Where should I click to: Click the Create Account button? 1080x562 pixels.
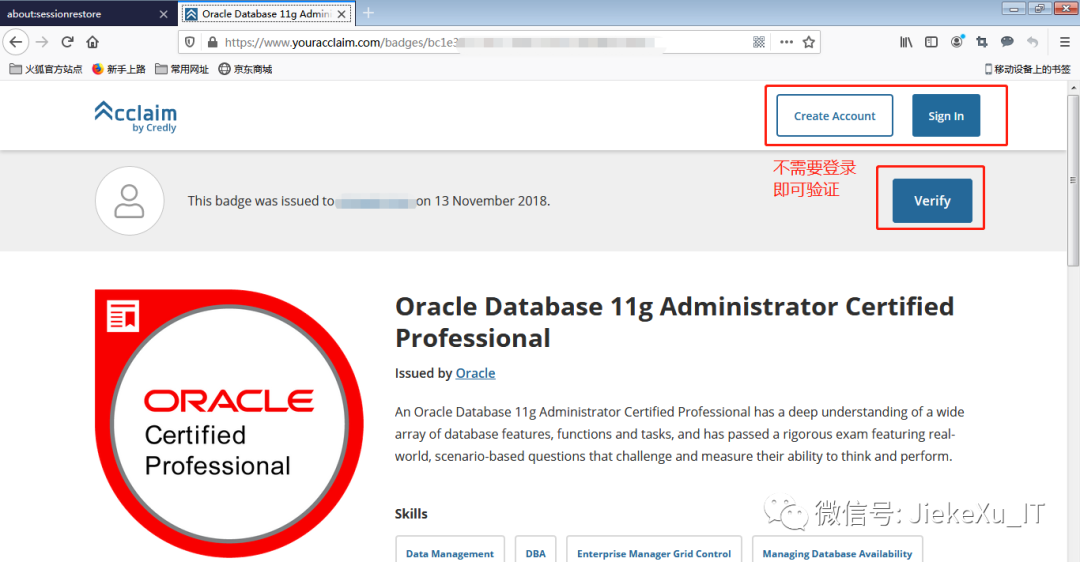[834, 116]
